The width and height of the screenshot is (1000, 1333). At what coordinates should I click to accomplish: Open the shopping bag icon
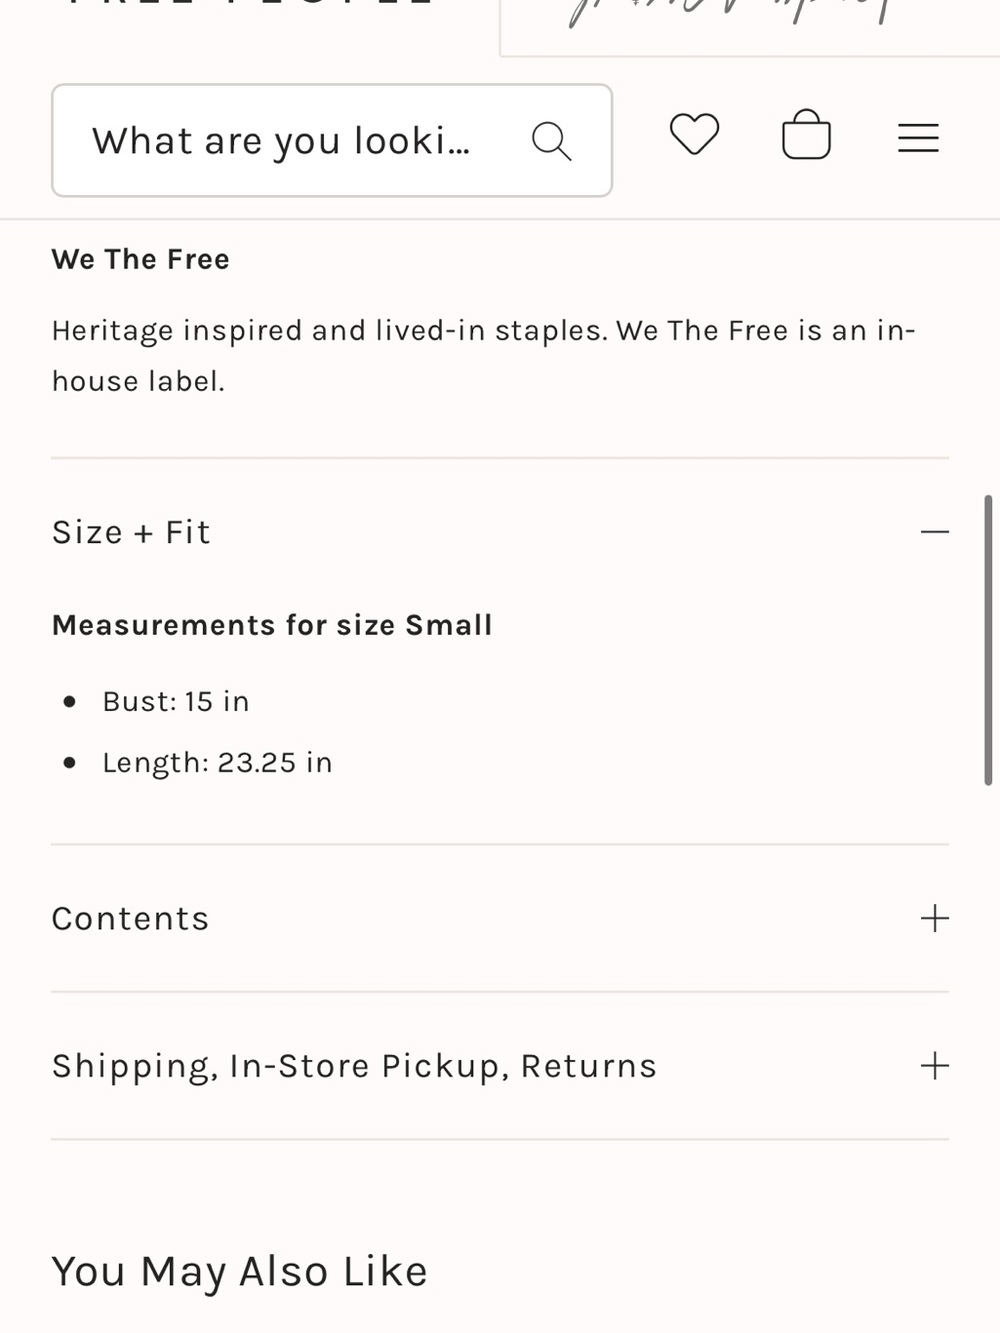tap(806, 135)
